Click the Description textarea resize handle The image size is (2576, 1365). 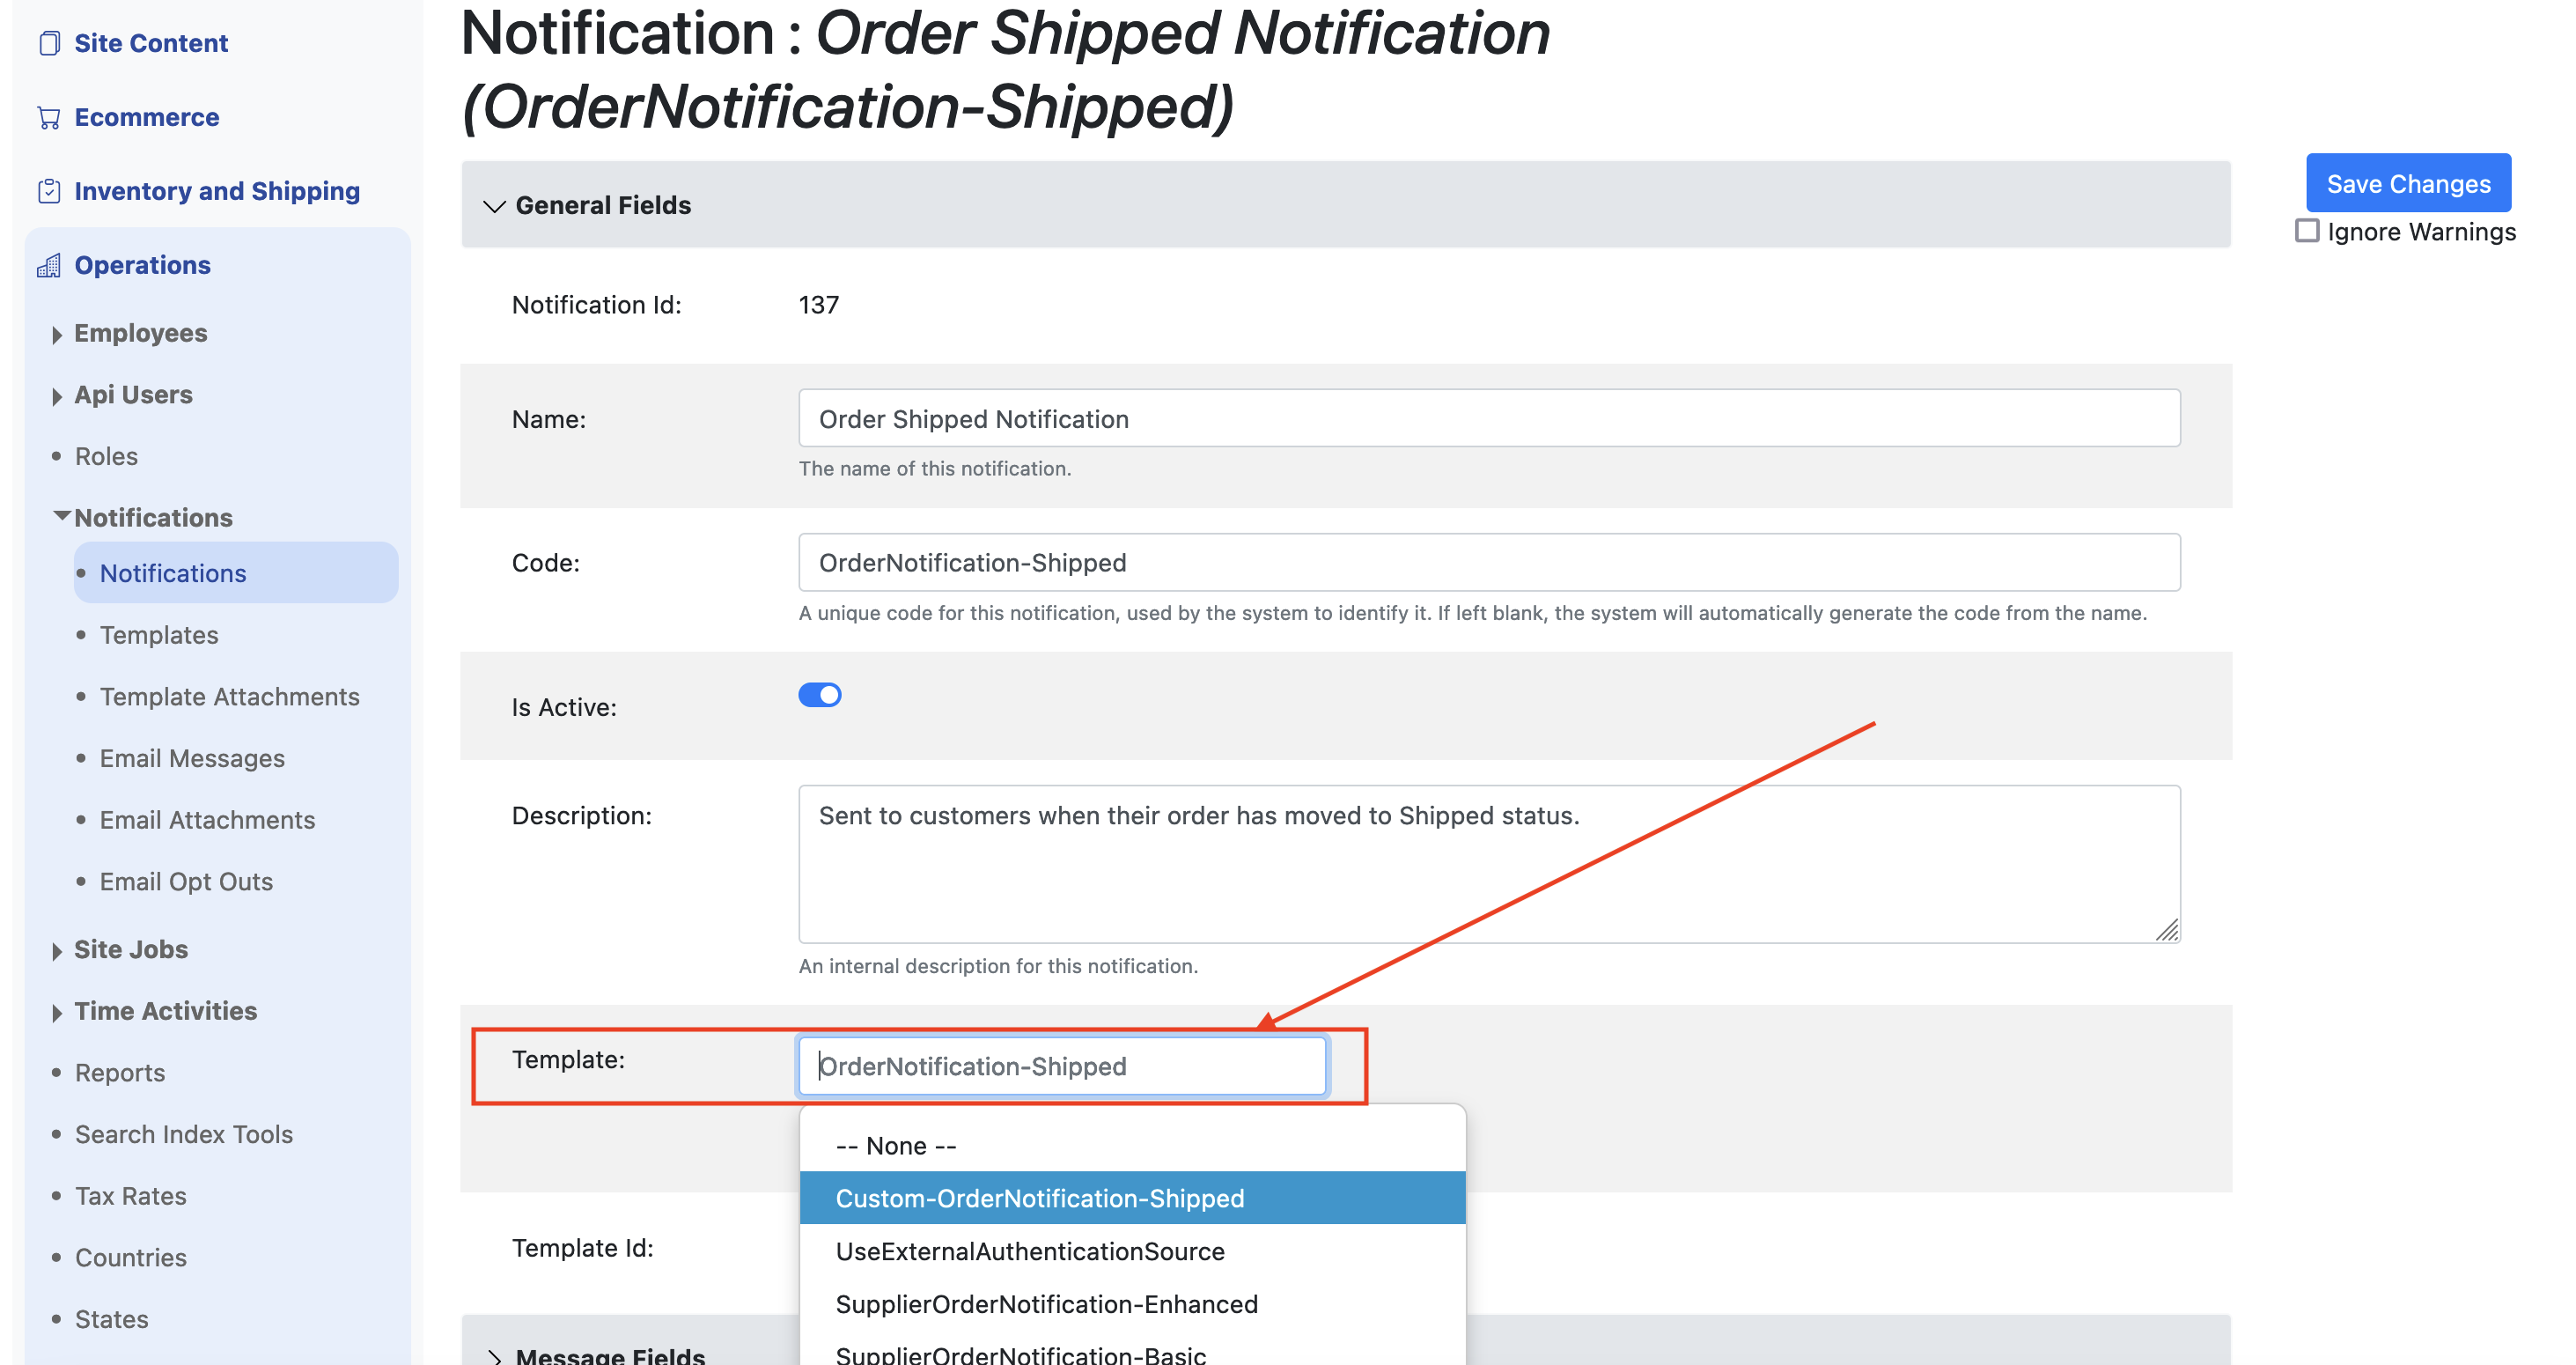2167,930
